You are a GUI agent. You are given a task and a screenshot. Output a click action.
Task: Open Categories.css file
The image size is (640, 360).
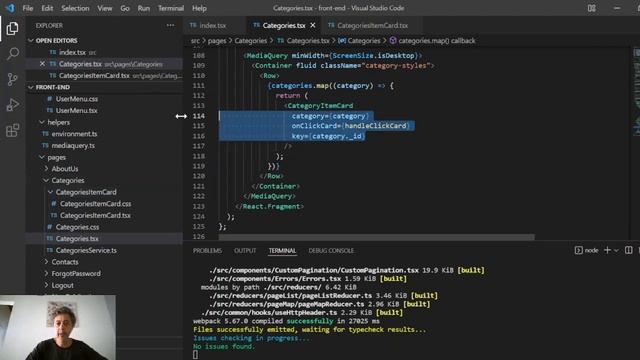point(78,227)
